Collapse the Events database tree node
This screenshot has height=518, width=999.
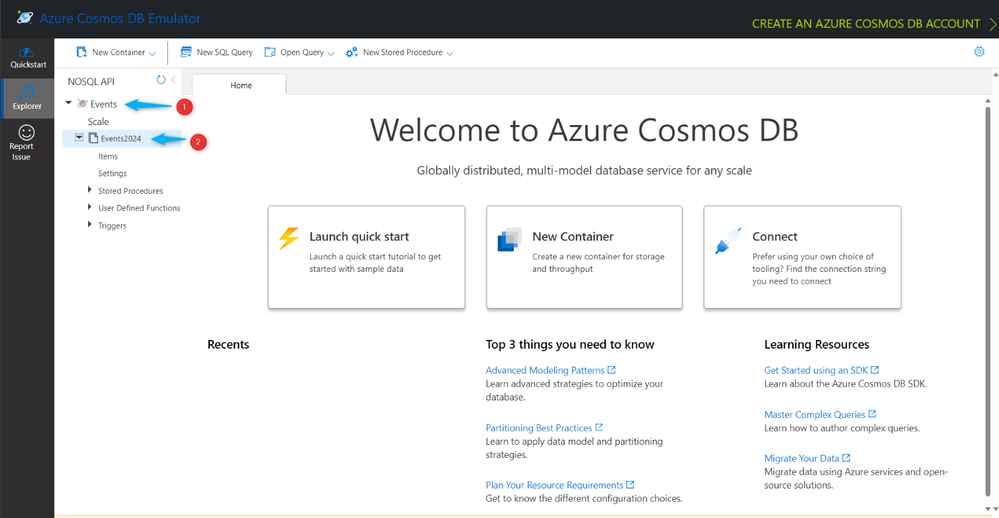pyautogui.click(x=69, y=103)
